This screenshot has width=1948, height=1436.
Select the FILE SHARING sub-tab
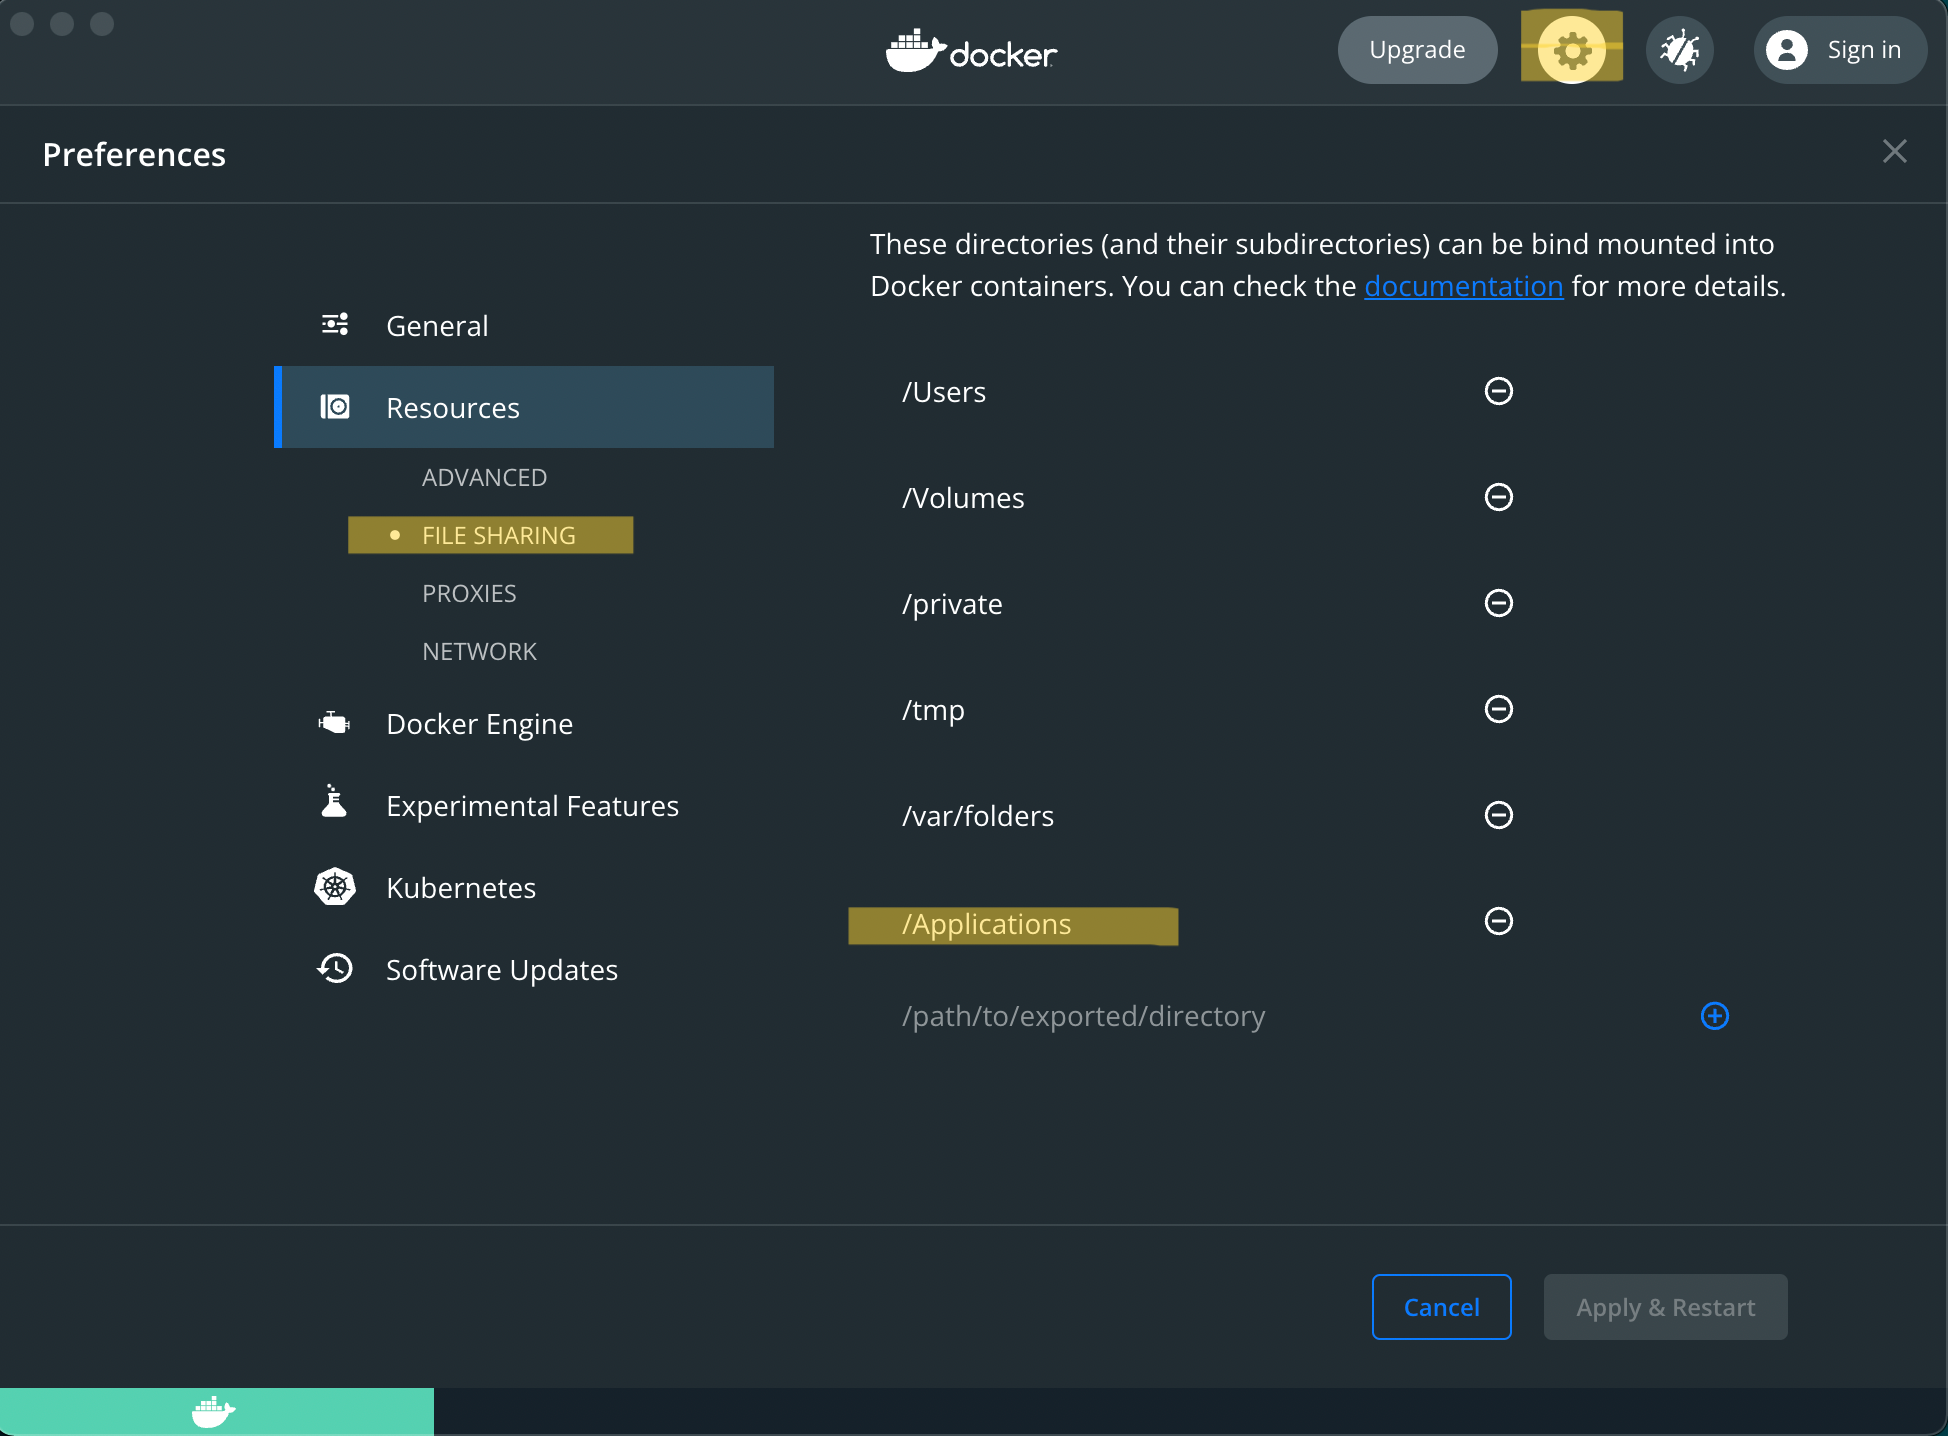click(x=499, y=536)
